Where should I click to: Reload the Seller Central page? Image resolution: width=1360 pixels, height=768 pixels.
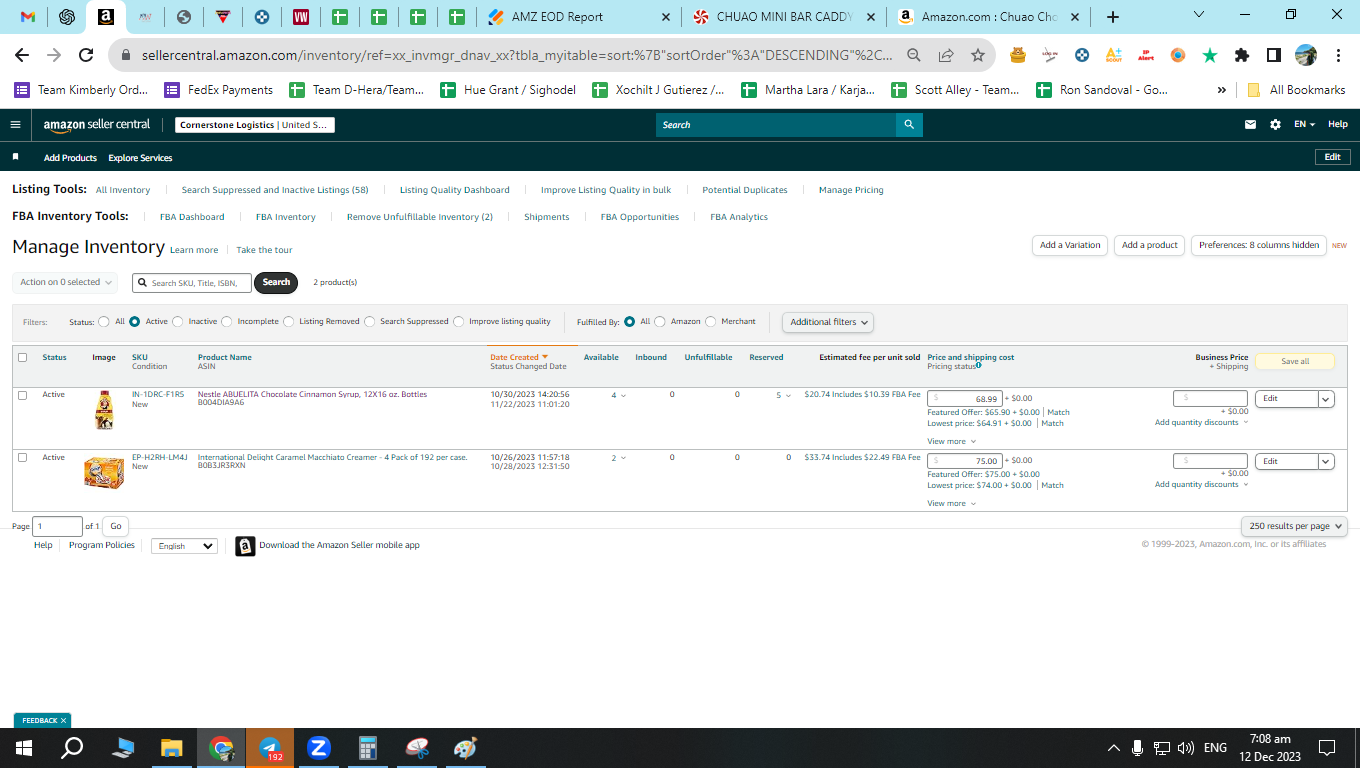[86, 56]
